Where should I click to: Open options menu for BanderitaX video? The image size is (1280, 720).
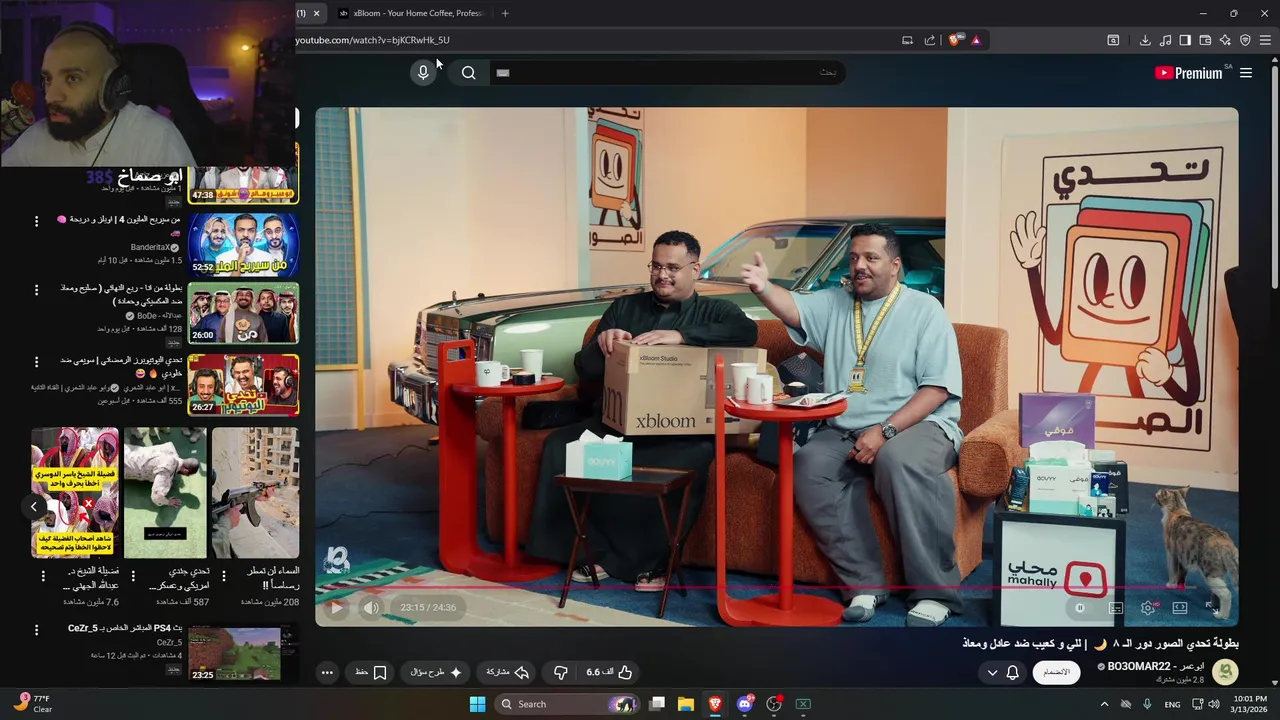[36, 220]
